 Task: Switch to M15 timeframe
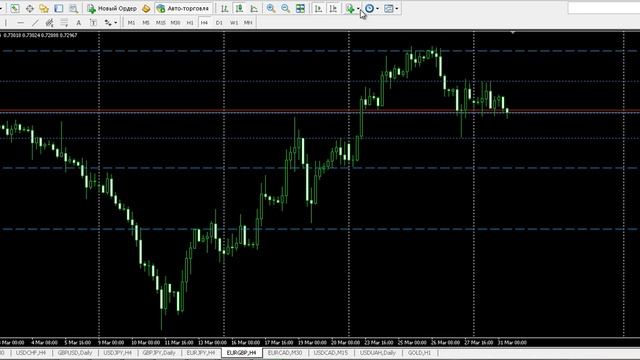[x=160, y=23]
